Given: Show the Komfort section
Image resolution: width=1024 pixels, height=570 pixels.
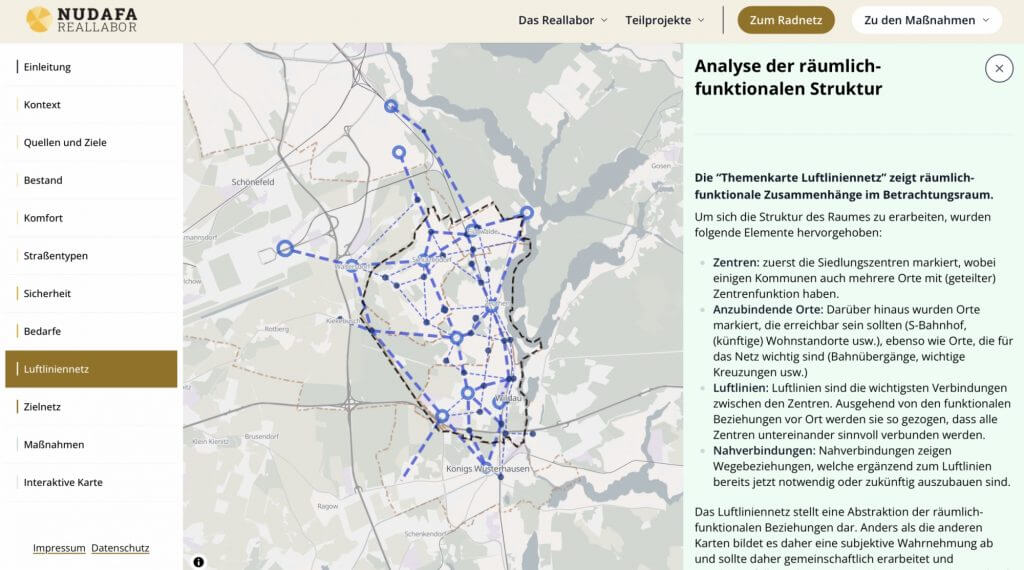Looking at the screenshot, I should (x=43, y=218).
